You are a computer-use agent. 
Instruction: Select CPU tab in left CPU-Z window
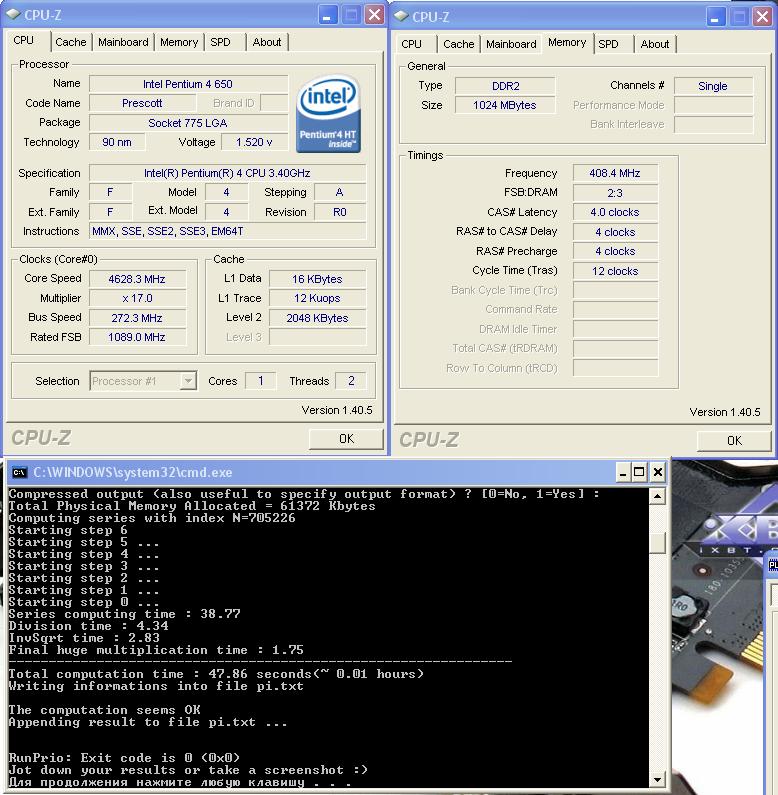tap(24, 40)
